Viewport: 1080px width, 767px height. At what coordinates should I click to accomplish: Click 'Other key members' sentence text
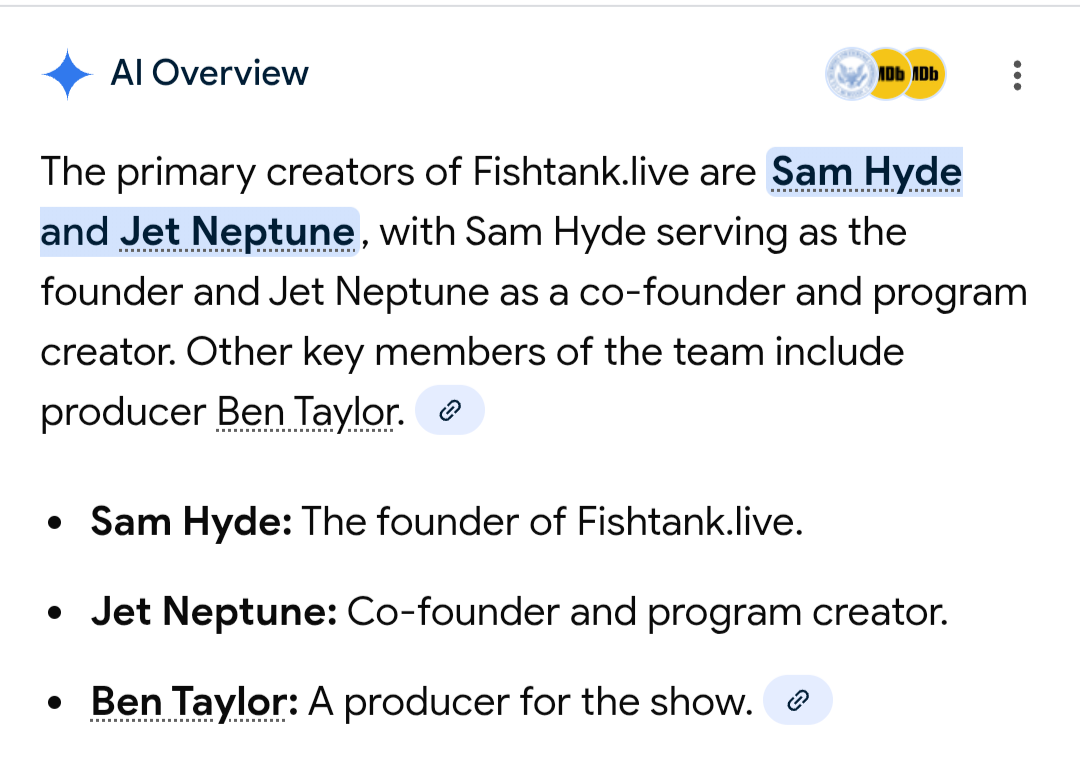coord(544,352)
